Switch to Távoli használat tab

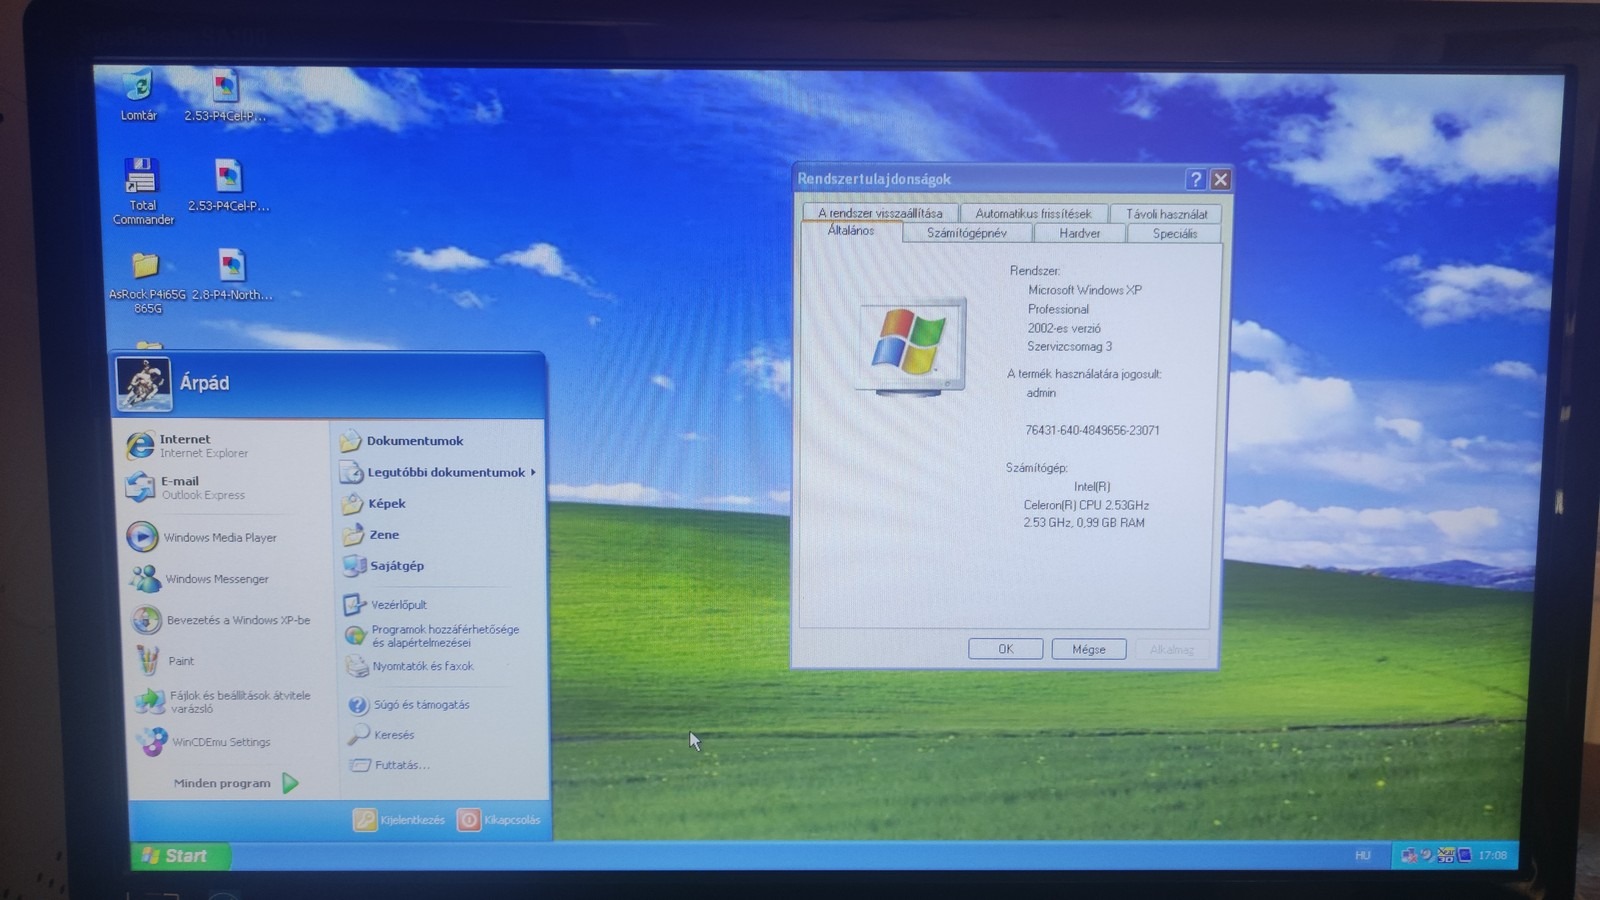tap(1166, 213)
